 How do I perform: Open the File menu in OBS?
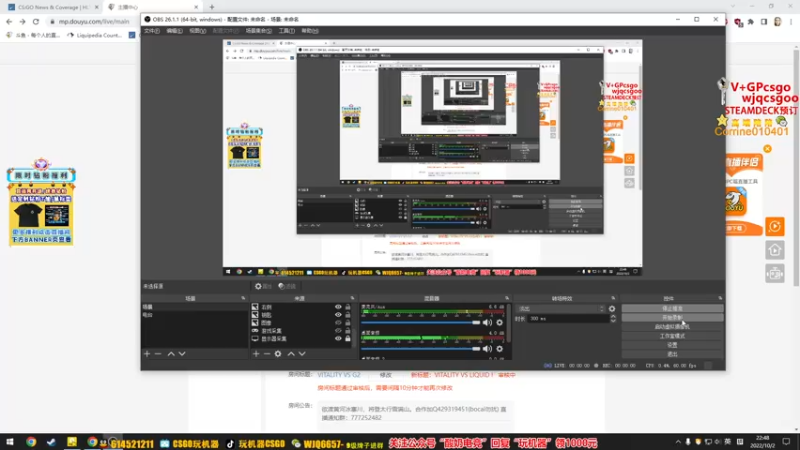(152, 31)
